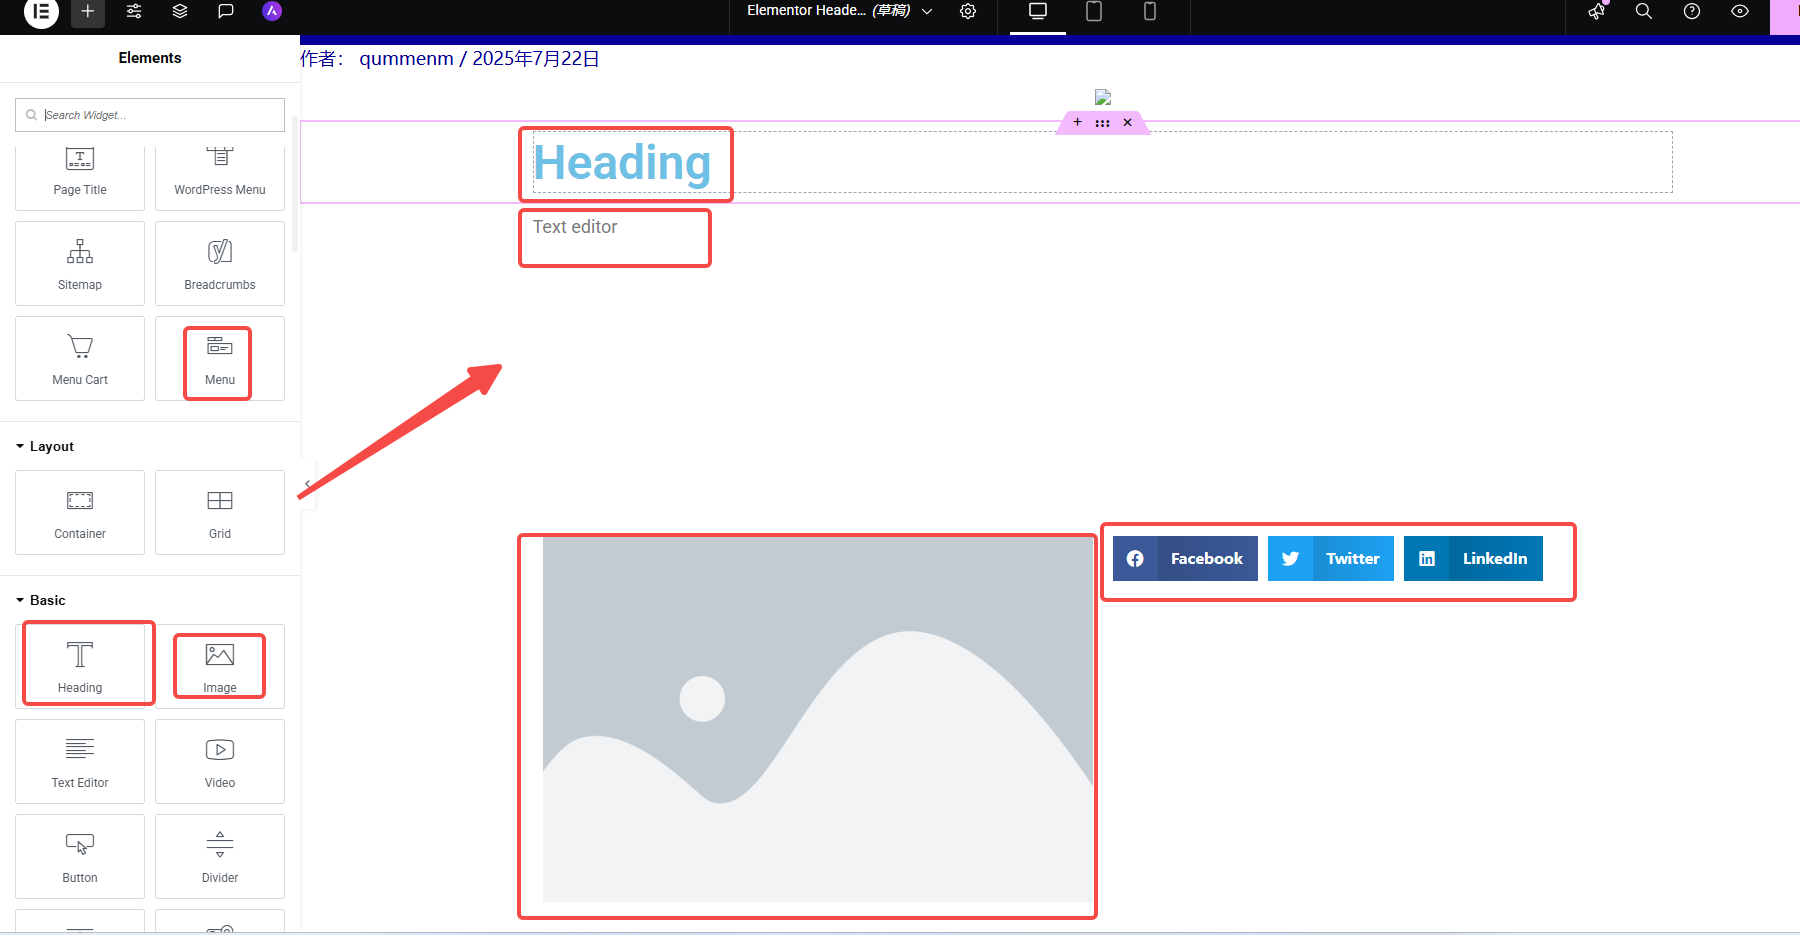Click the Help question mark icon
The width and height of the screenshot is (1800, 935).
[1692, 12]
